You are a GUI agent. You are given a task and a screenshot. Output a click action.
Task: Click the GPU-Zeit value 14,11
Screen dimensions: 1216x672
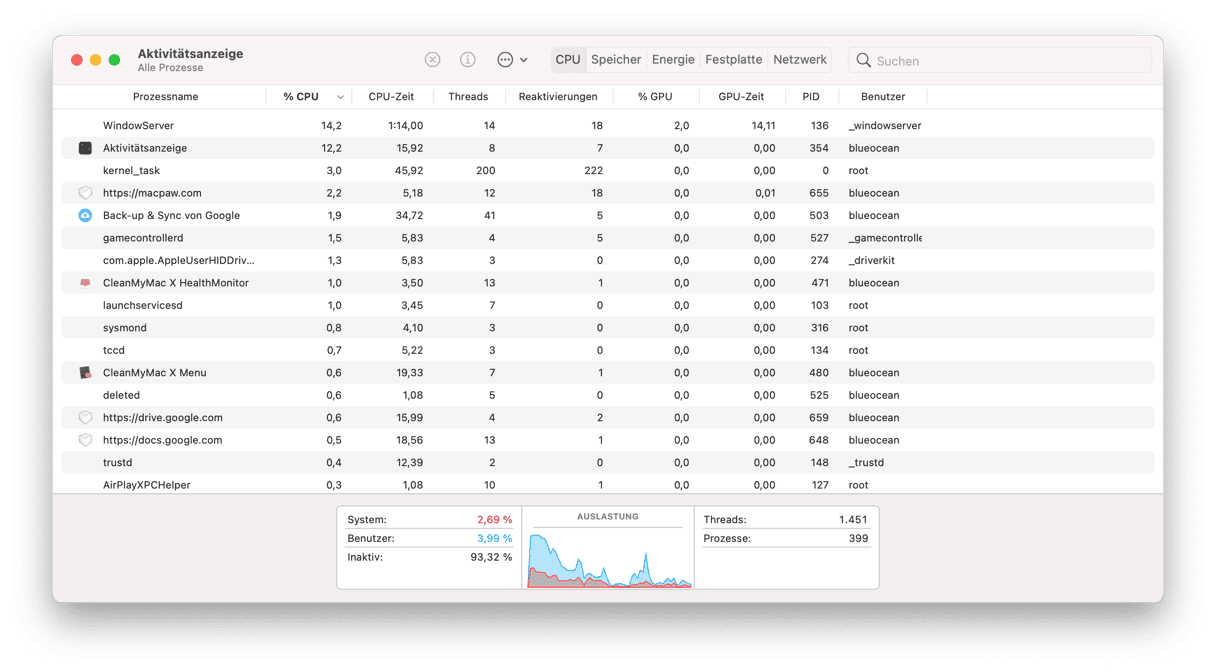763,126
